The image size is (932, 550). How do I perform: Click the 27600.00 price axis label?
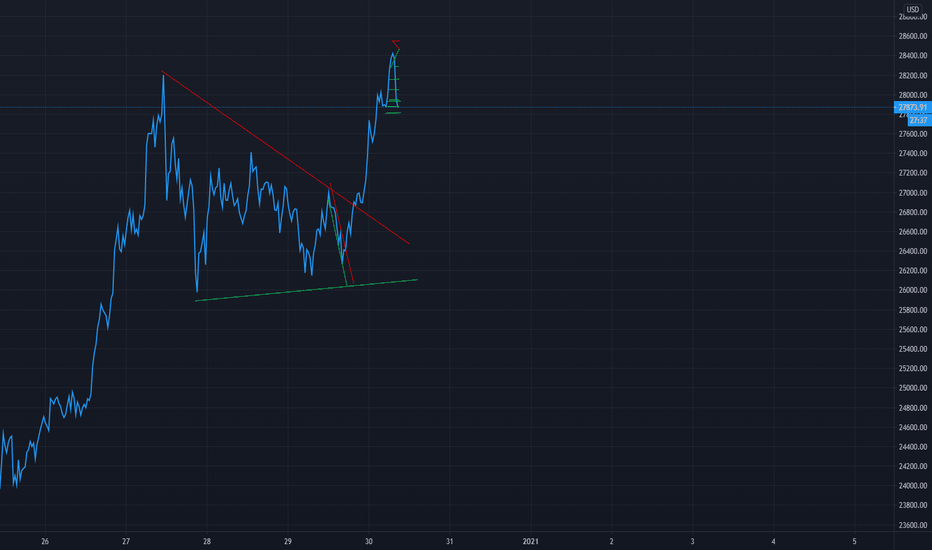[x=912, y=134]
